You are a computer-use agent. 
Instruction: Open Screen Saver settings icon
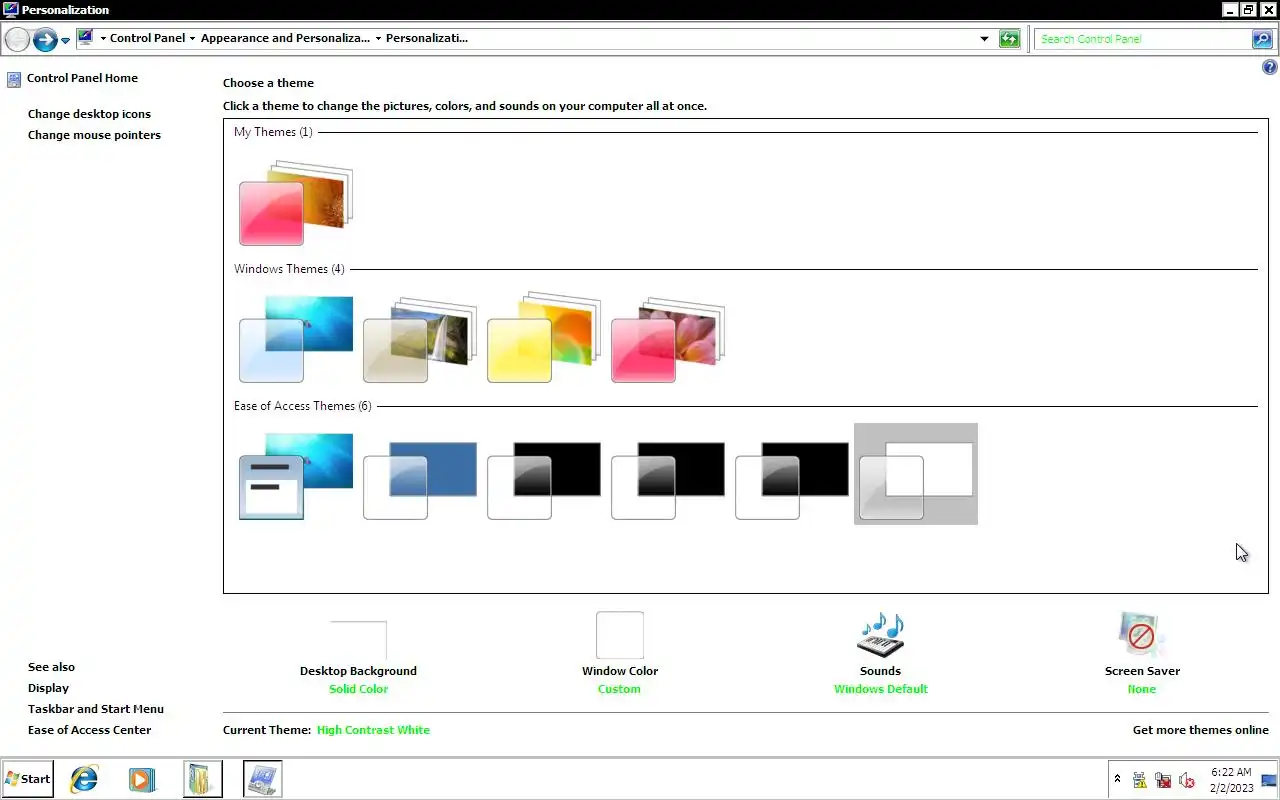coord(1142,636)
